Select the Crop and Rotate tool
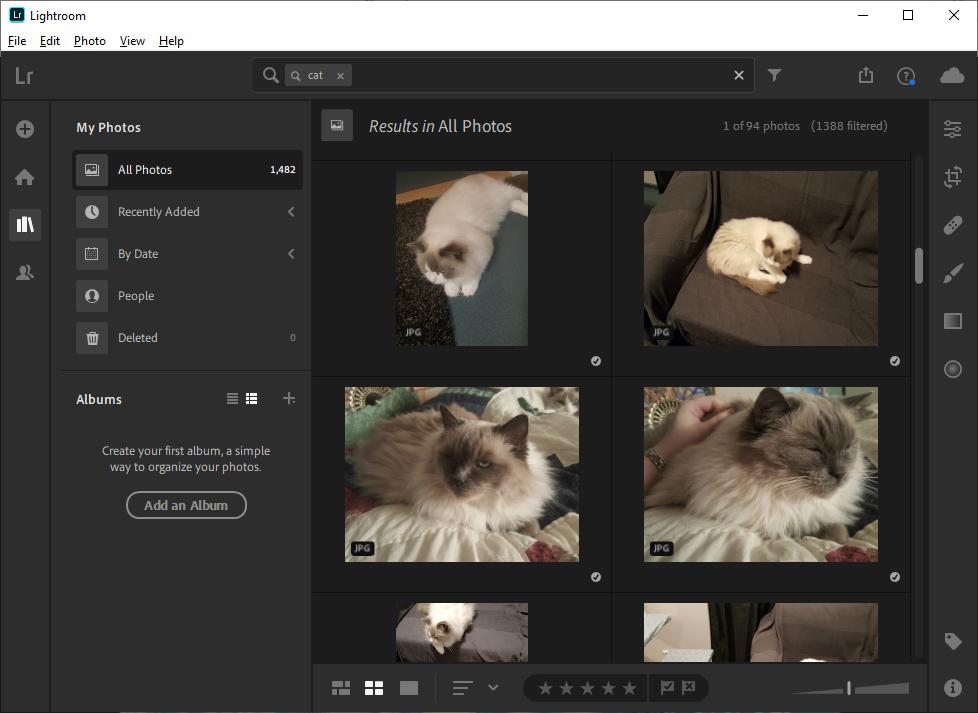 click(x=952, y=177)
